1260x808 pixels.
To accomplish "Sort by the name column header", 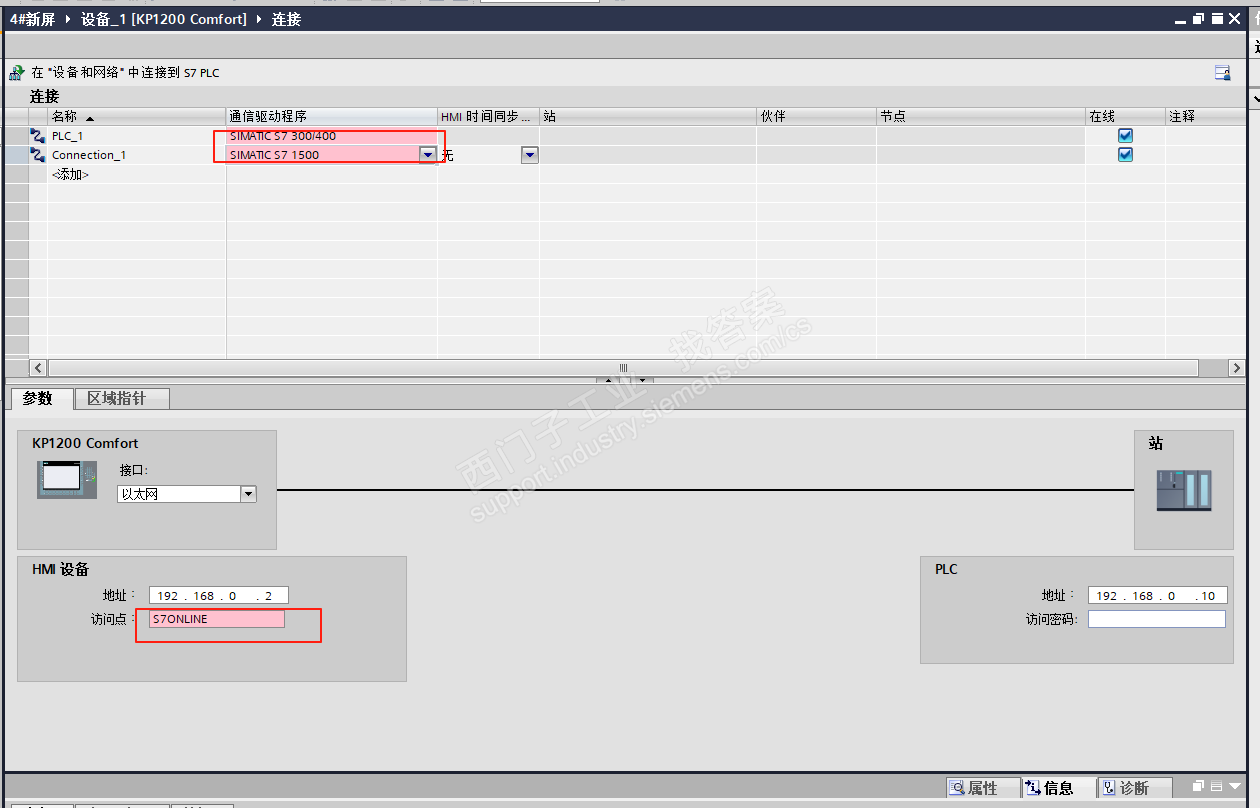I will (x=137, y=116).
